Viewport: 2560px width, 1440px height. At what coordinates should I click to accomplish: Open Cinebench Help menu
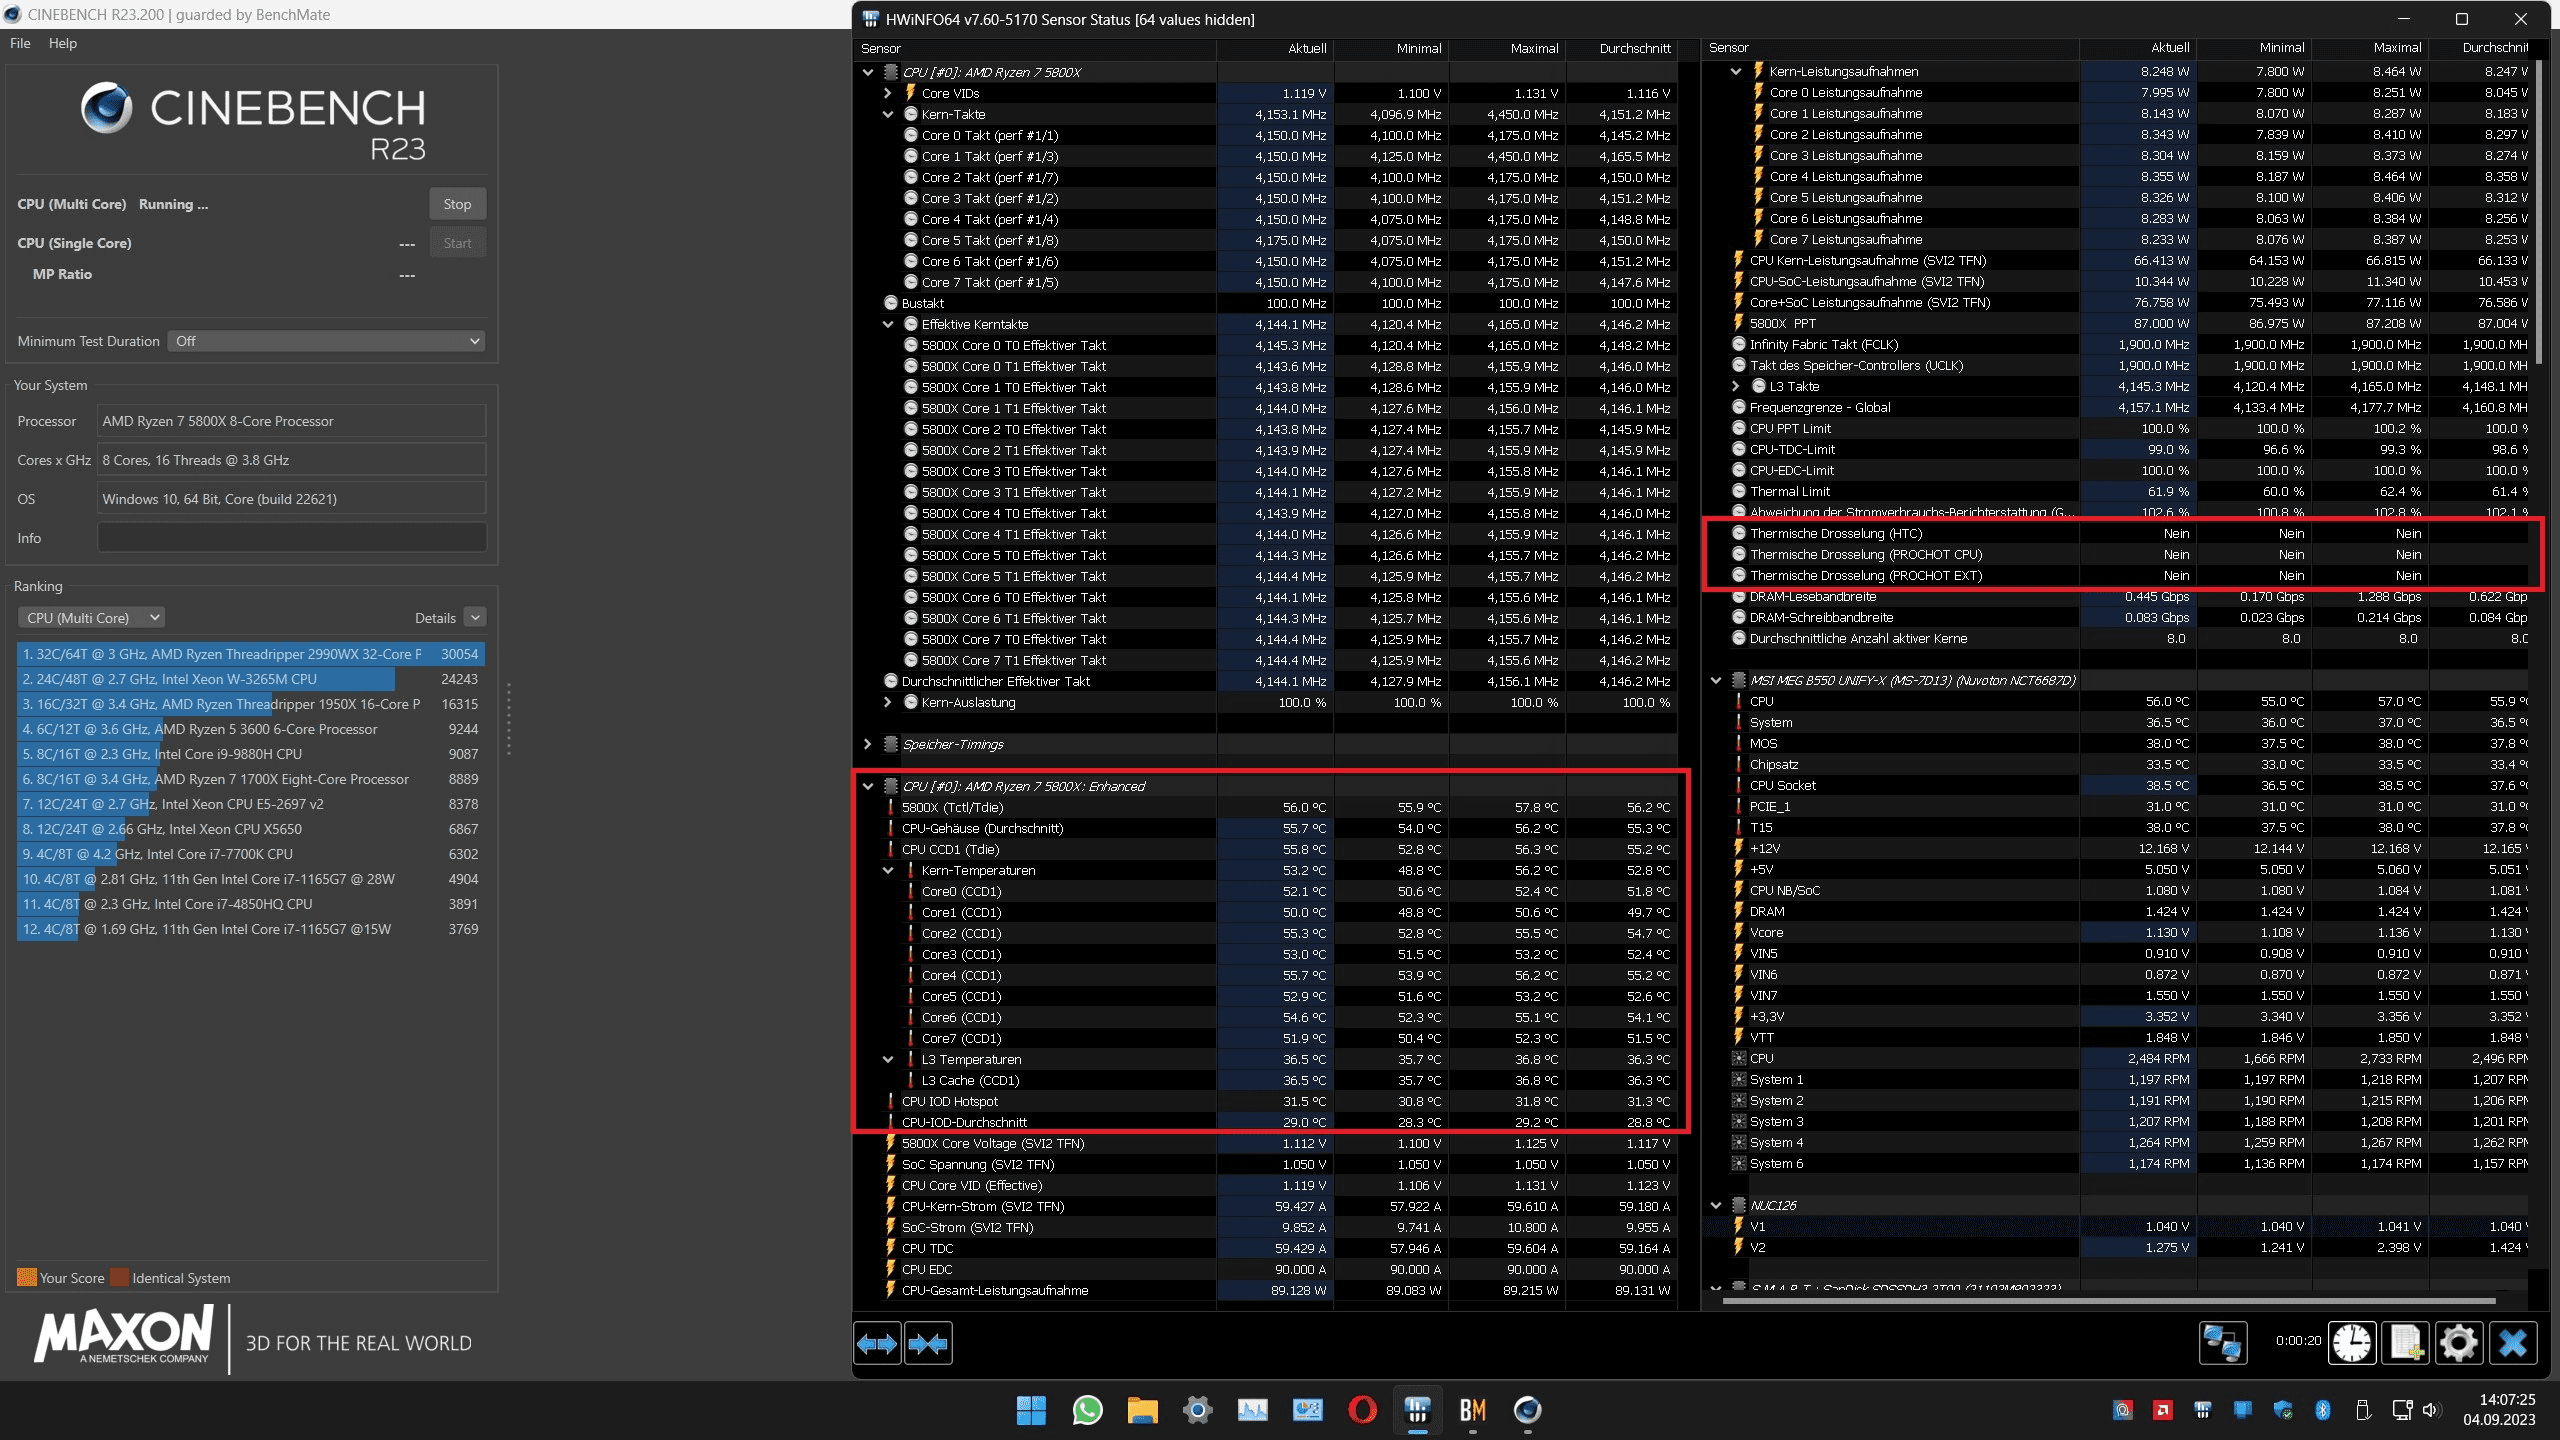(x=62, y=43)
